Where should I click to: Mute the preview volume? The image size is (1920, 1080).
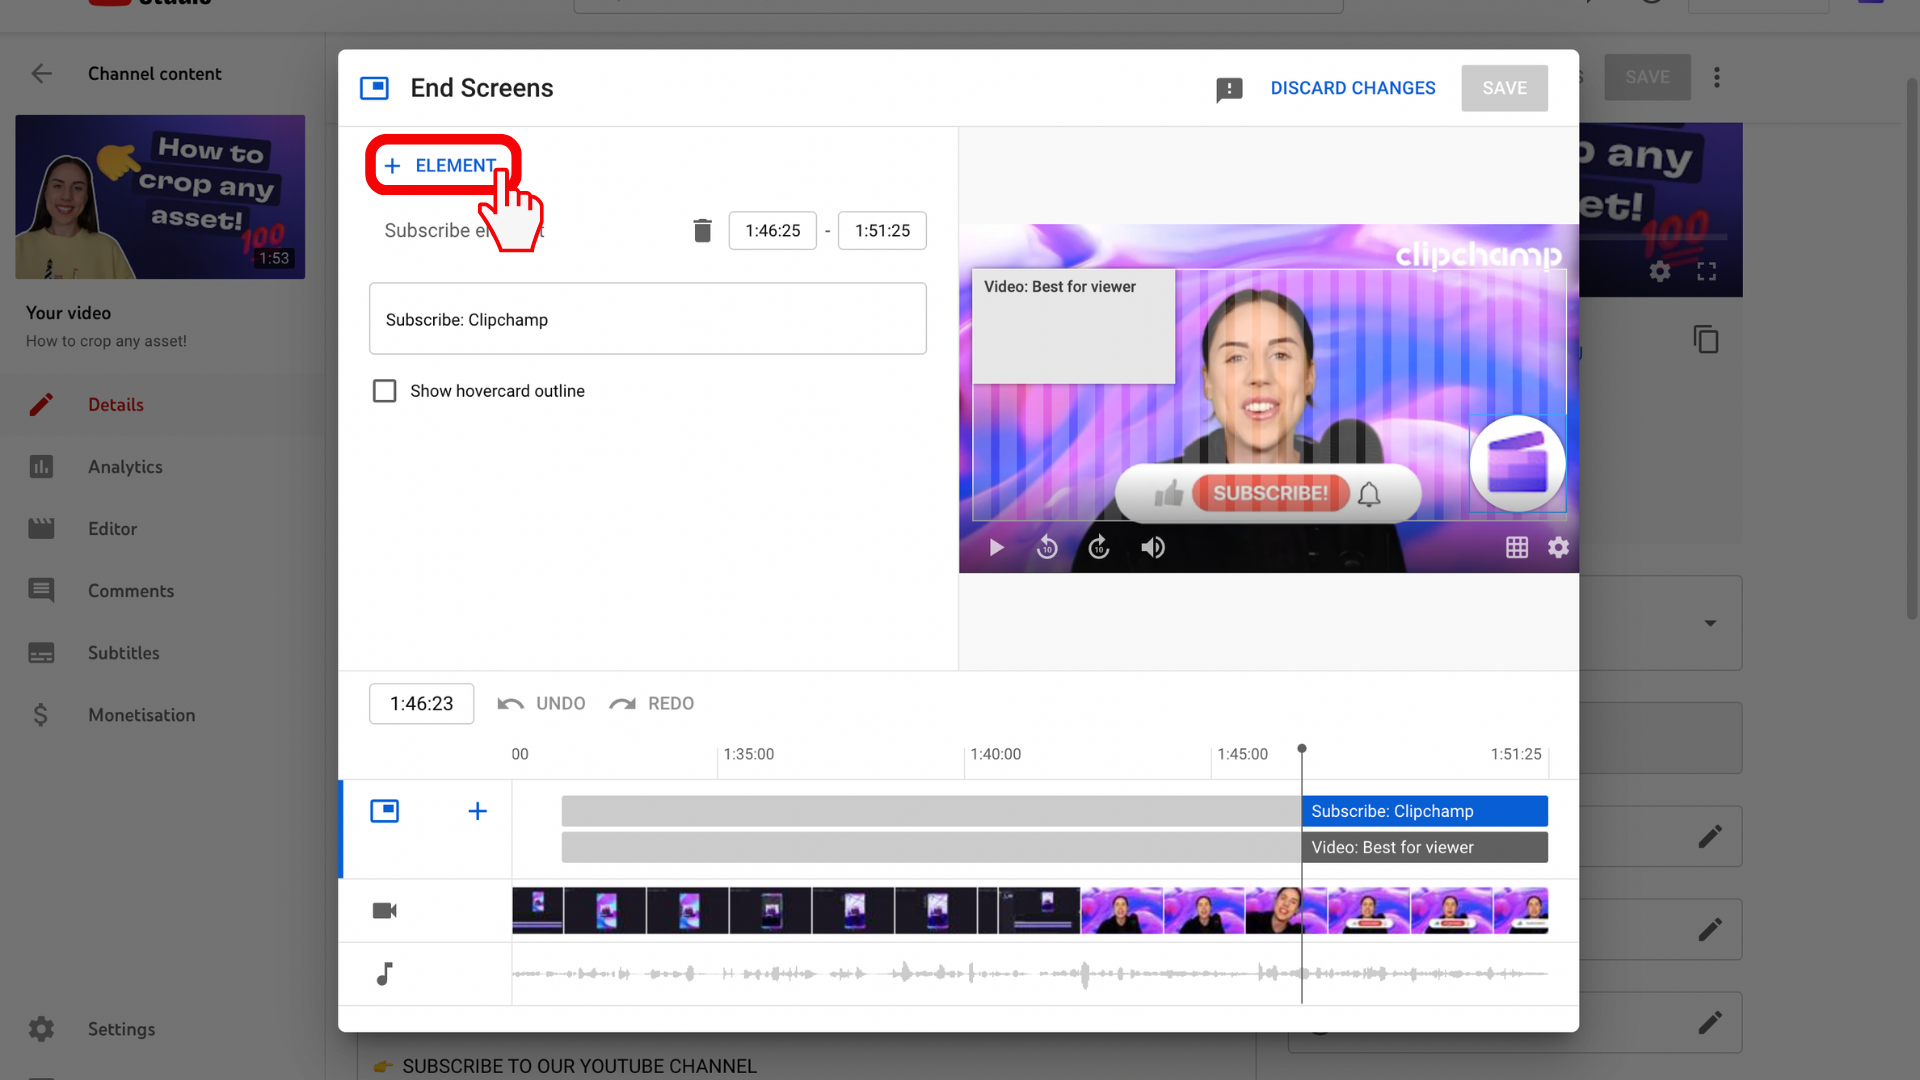point(1153,547)
